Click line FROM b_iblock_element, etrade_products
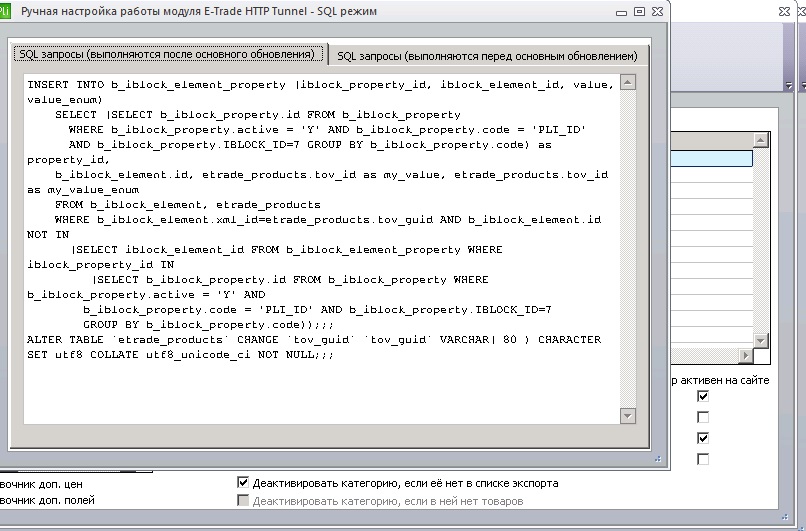806x531 pixels. coord(188,205)
